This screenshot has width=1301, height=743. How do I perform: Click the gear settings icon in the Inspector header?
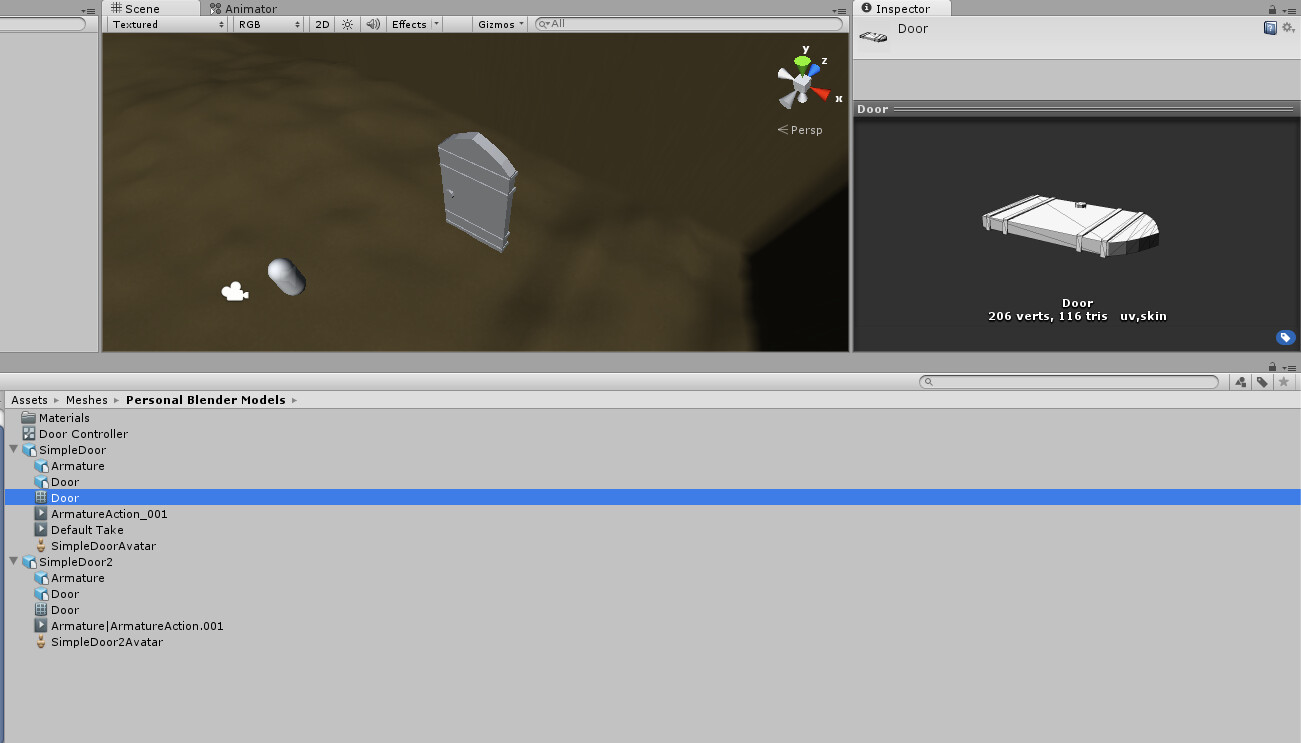pyautogui.click(x=1287, y=29)
